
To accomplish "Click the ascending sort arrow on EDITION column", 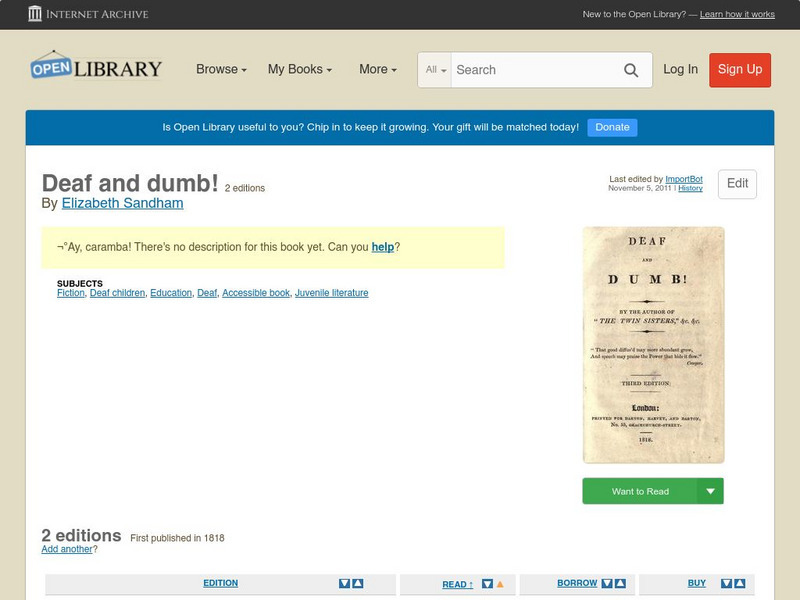I will tap(357, 583).
